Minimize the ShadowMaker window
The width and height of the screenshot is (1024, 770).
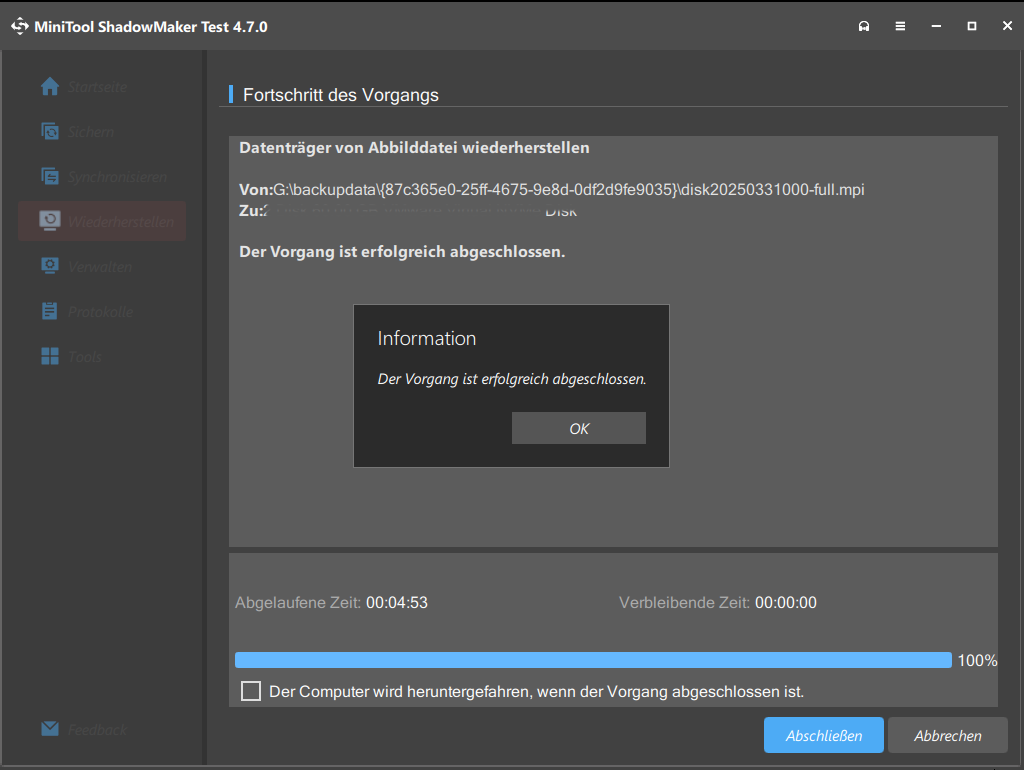point(936,26)
